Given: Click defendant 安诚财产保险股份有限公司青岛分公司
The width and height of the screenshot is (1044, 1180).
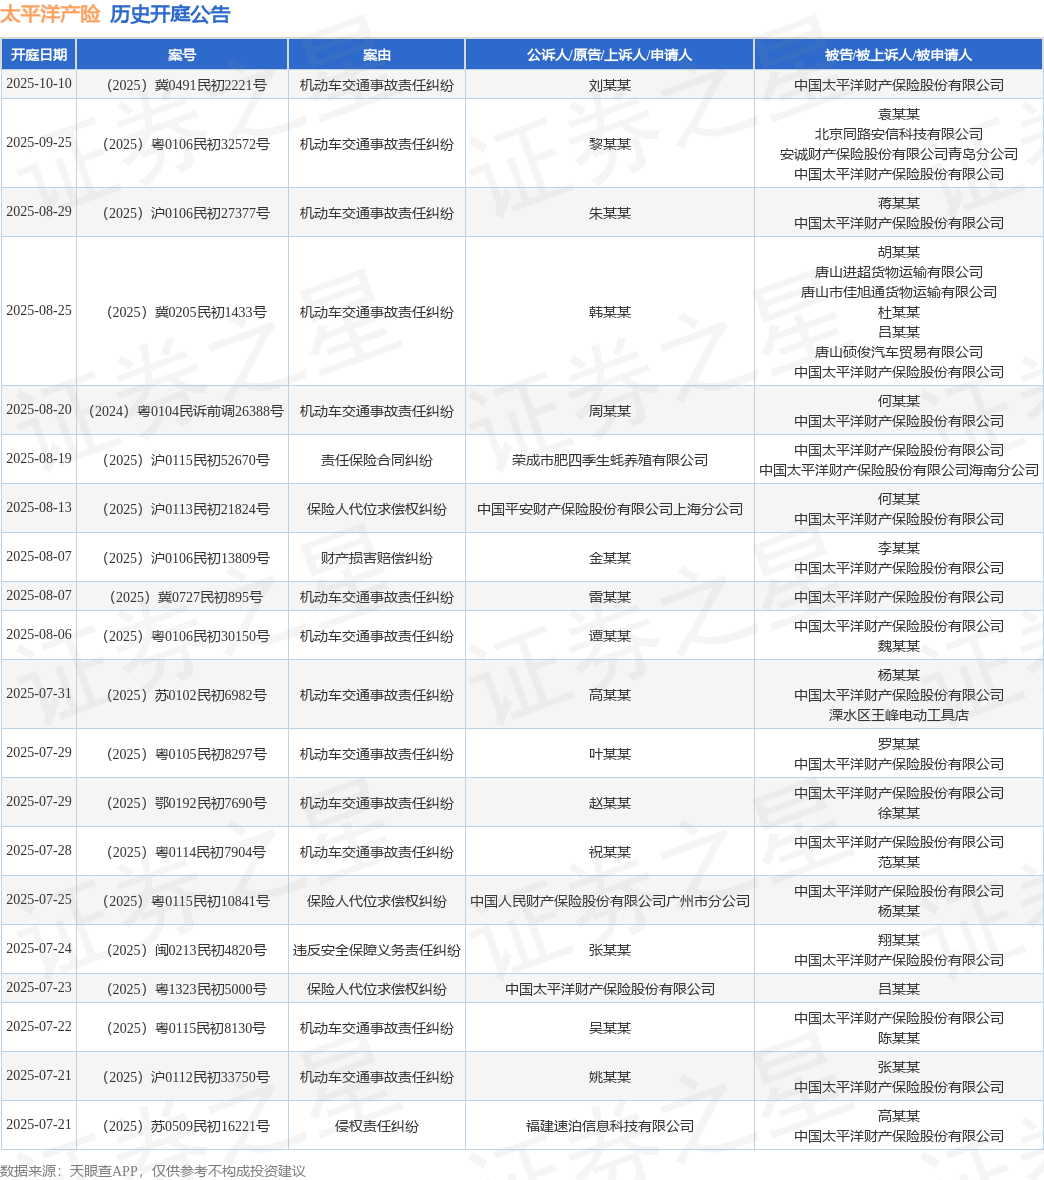Looking at the screenshot, I should coord(899,154).
